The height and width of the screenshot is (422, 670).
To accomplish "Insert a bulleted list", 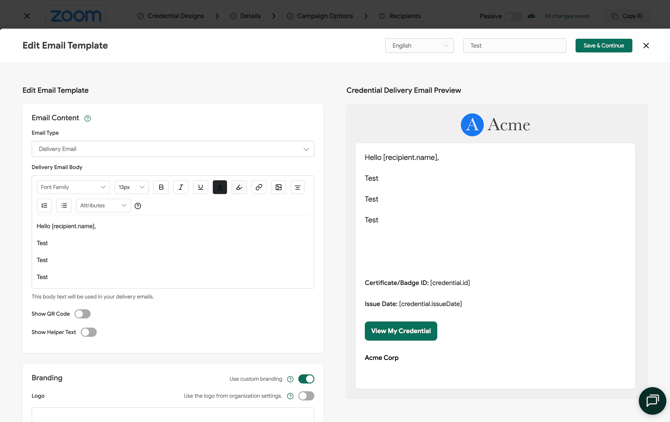I will 64,205.
